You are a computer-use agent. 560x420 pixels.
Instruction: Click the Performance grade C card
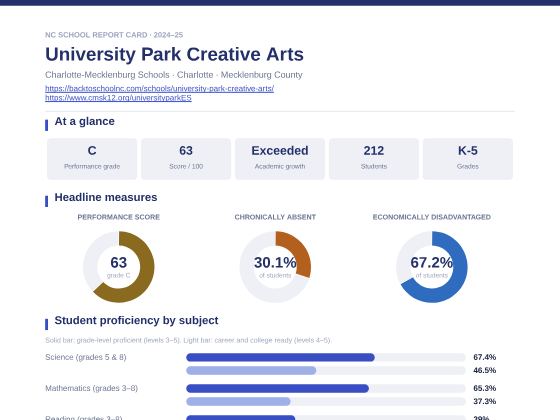coord(92,159)
